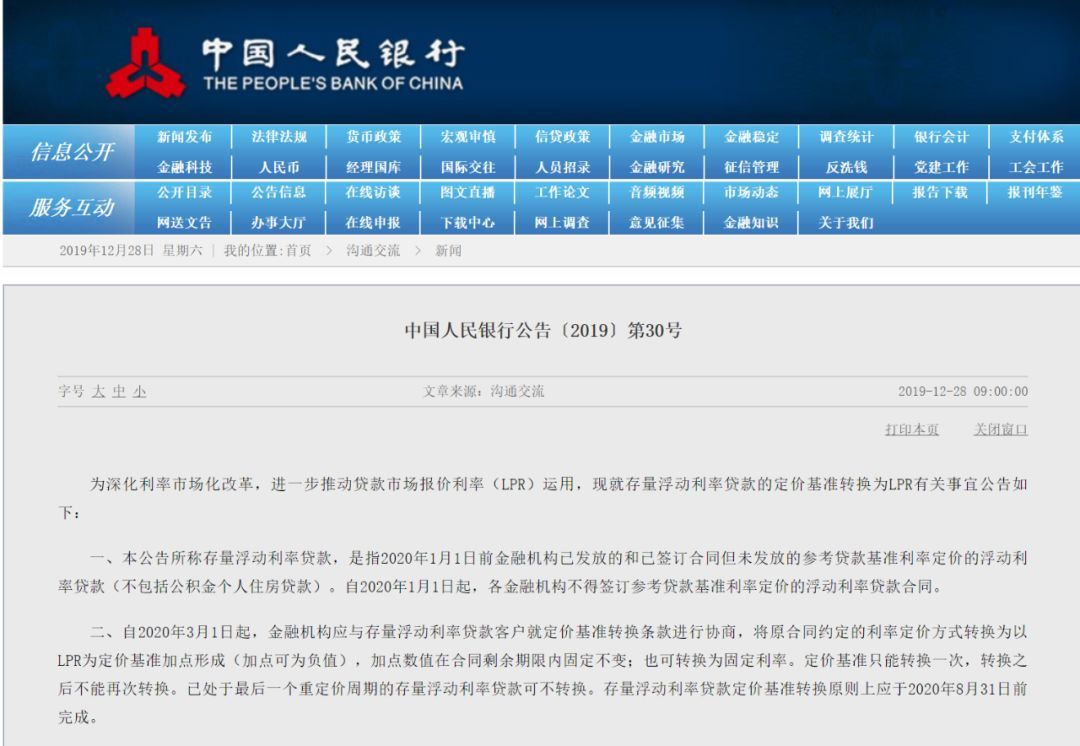
Task: Select 反洗钱 navigation item
Action: tap(847, 167)
